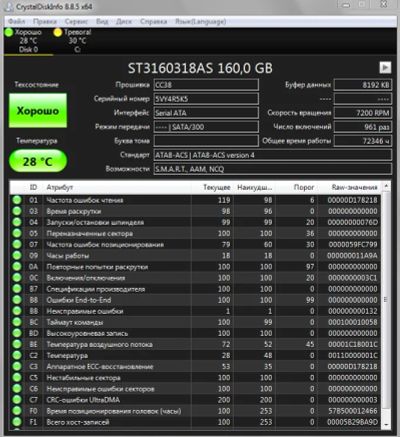Click the SMART list scroll down arrow
Image resolution: width=400 pixels, height=437 pixels.
[x=386, y=424]
